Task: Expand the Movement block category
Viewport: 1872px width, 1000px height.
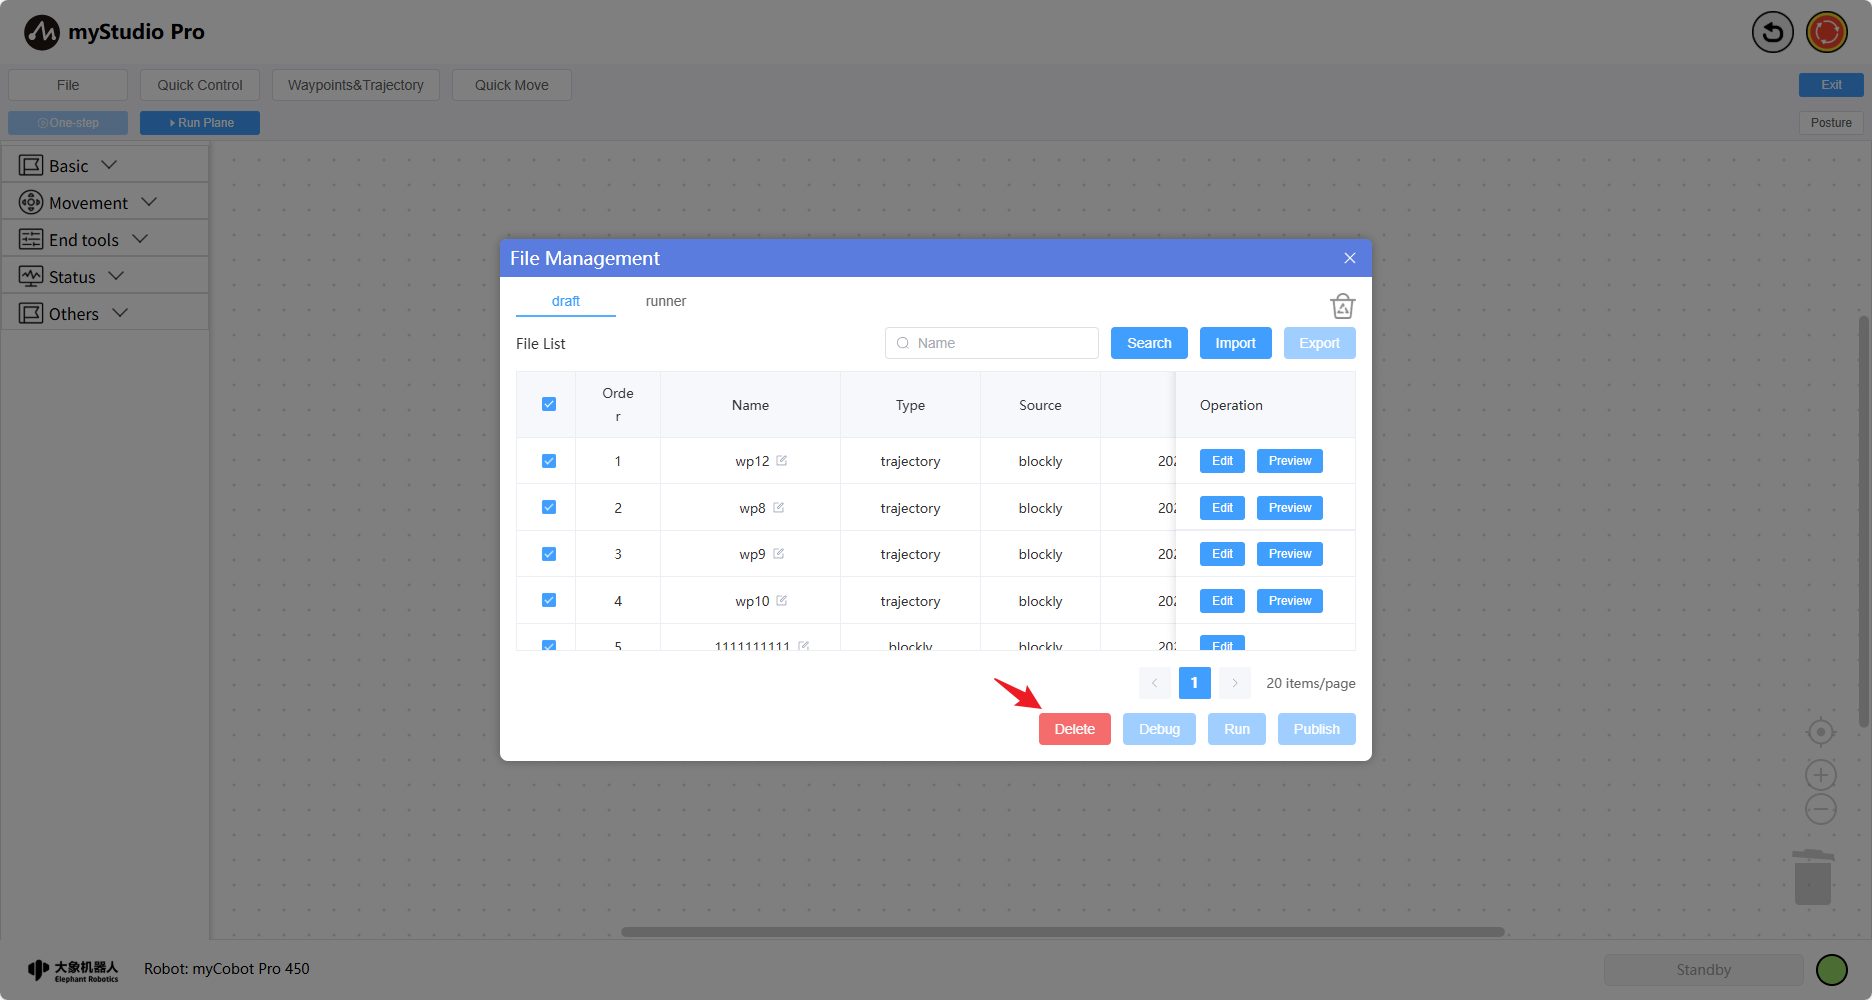Action: pos(88,203)
